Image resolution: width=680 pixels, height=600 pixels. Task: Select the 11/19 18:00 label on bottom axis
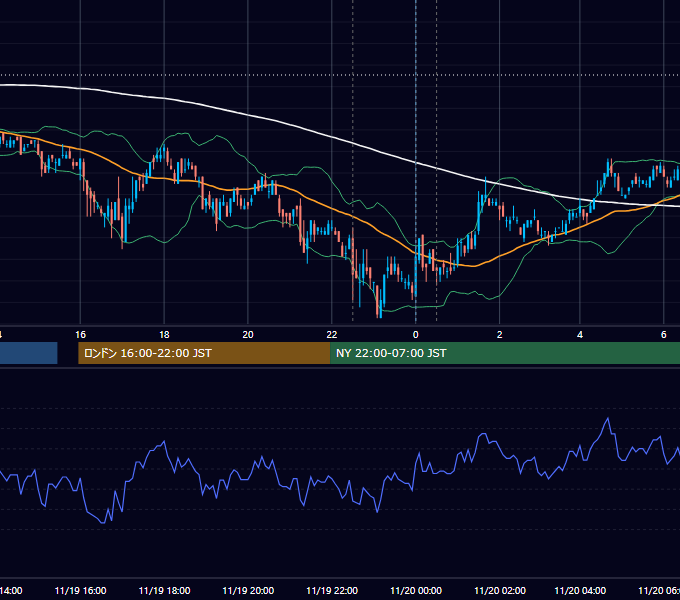tap(164, 590)
